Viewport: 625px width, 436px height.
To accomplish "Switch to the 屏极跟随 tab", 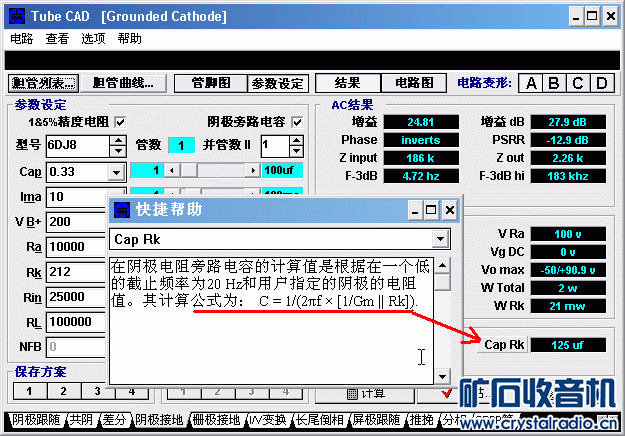I will [x=377, y=420].
